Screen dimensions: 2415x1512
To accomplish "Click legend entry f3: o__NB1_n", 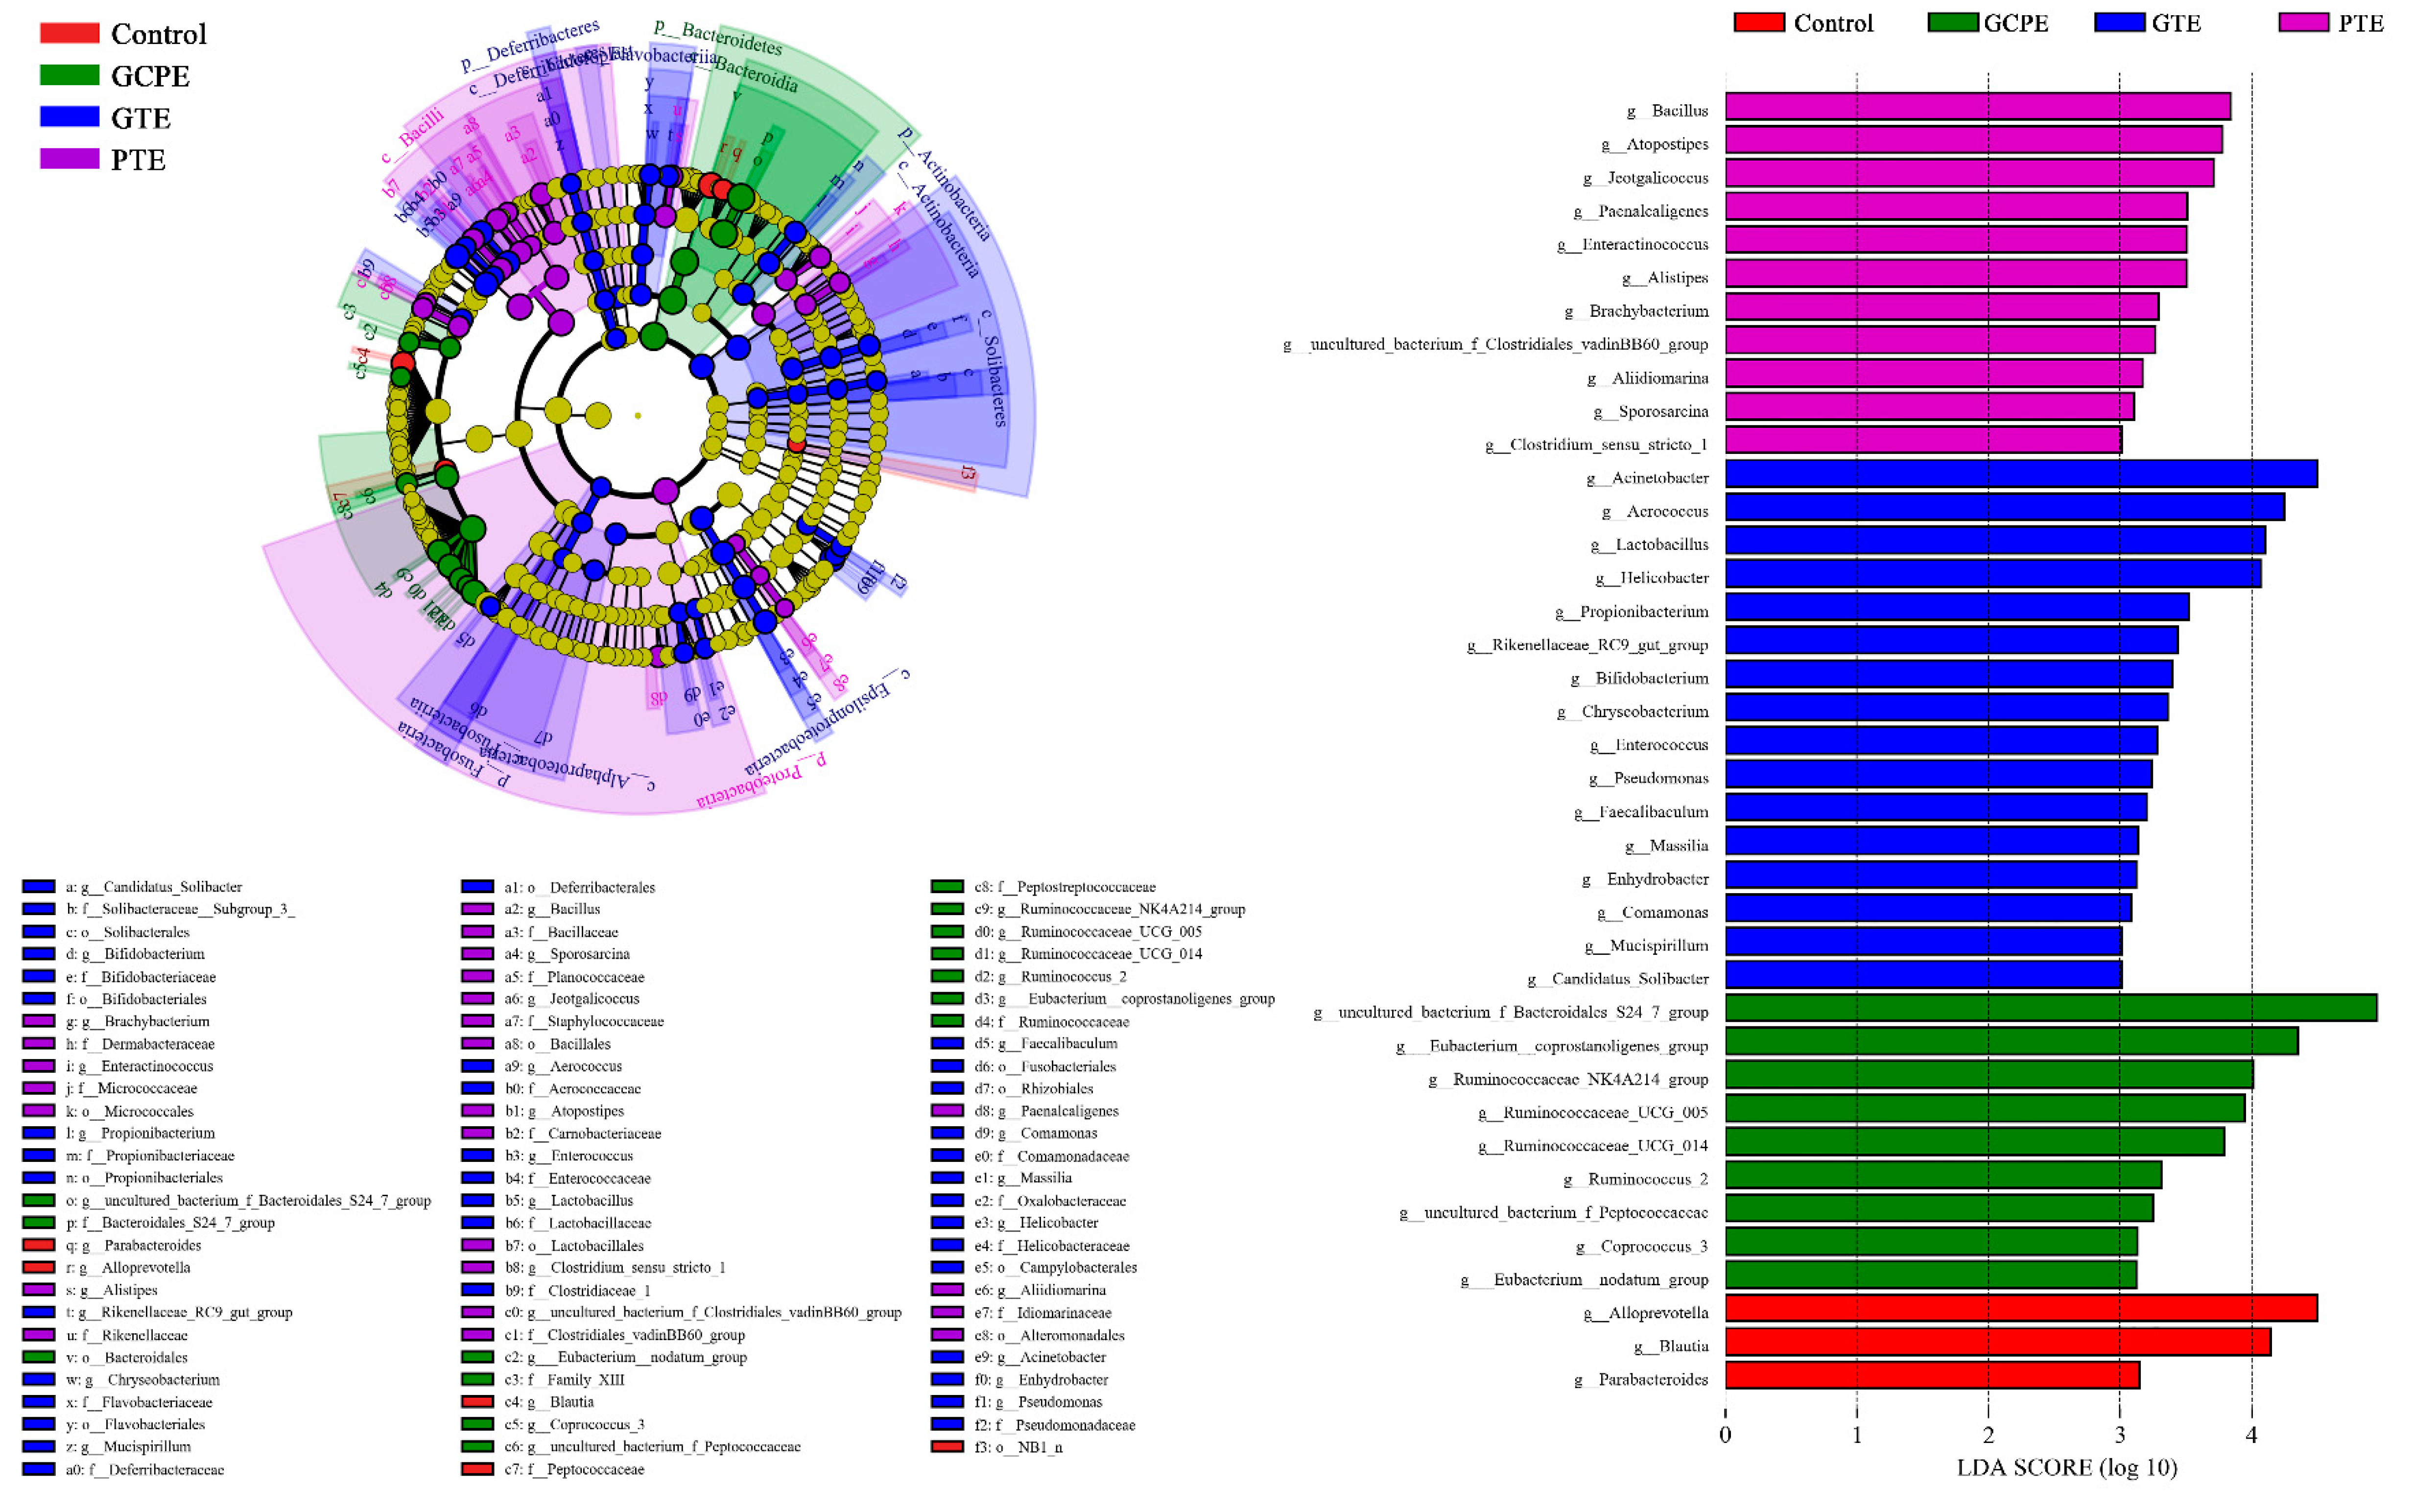I will pyautogui.click(x=1018, y=1447).
